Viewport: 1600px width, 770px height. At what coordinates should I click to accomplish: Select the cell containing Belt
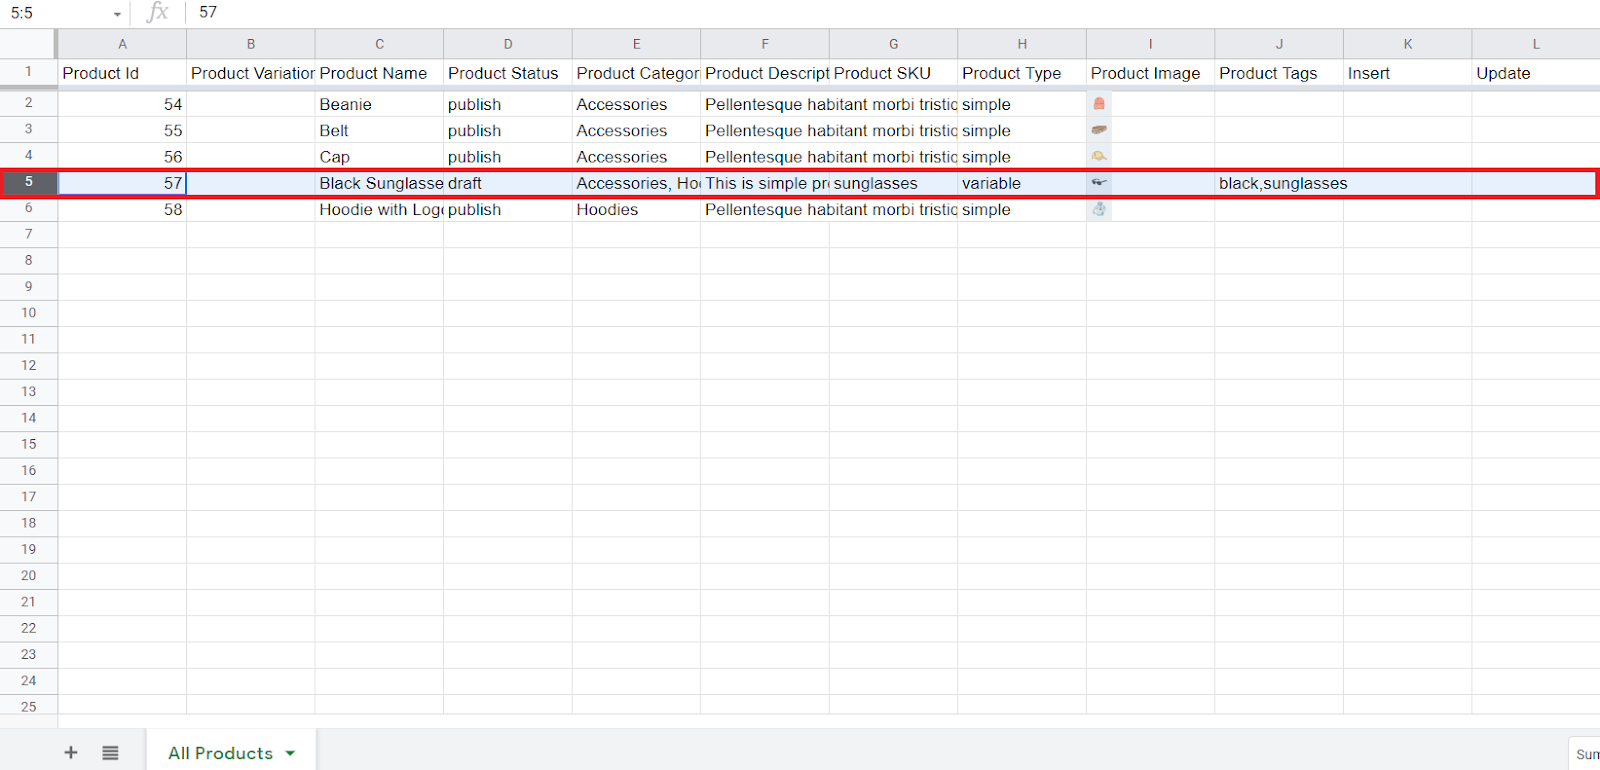click(x=379, y=130)
